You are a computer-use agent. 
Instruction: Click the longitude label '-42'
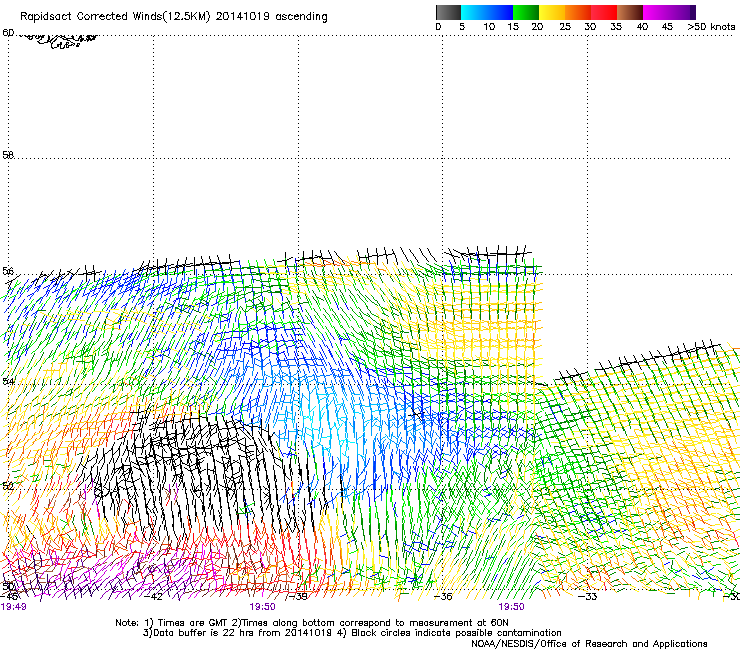click(153, 597)
